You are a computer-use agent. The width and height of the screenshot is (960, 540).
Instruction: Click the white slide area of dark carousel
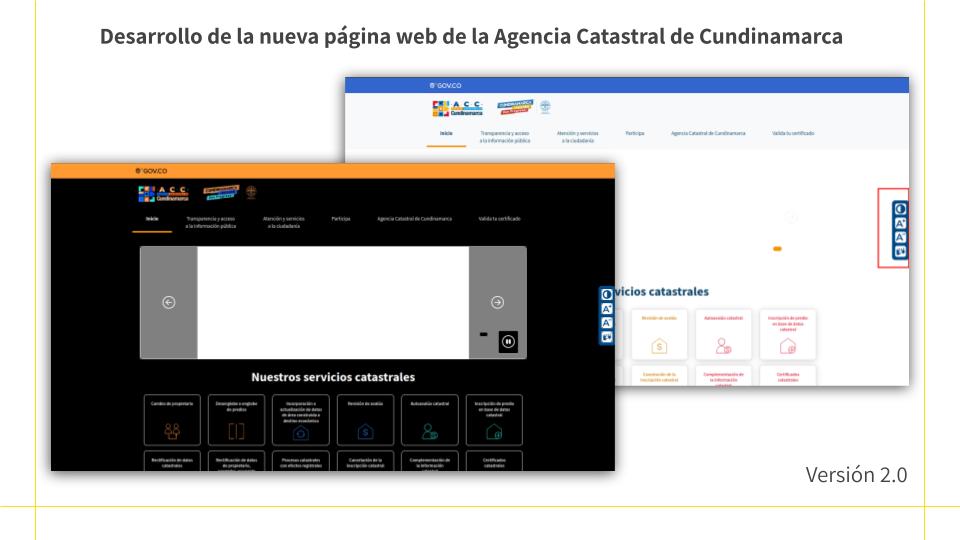(333, 302)
